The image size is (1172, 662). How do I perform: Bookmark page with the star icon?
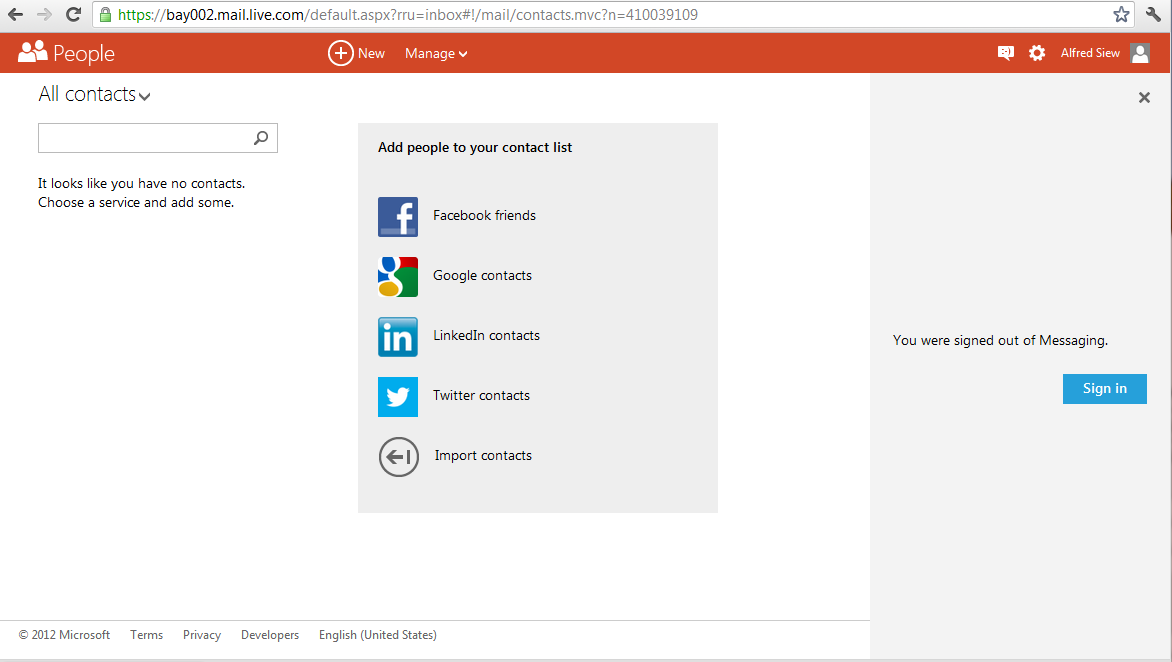coord(1121,14)
